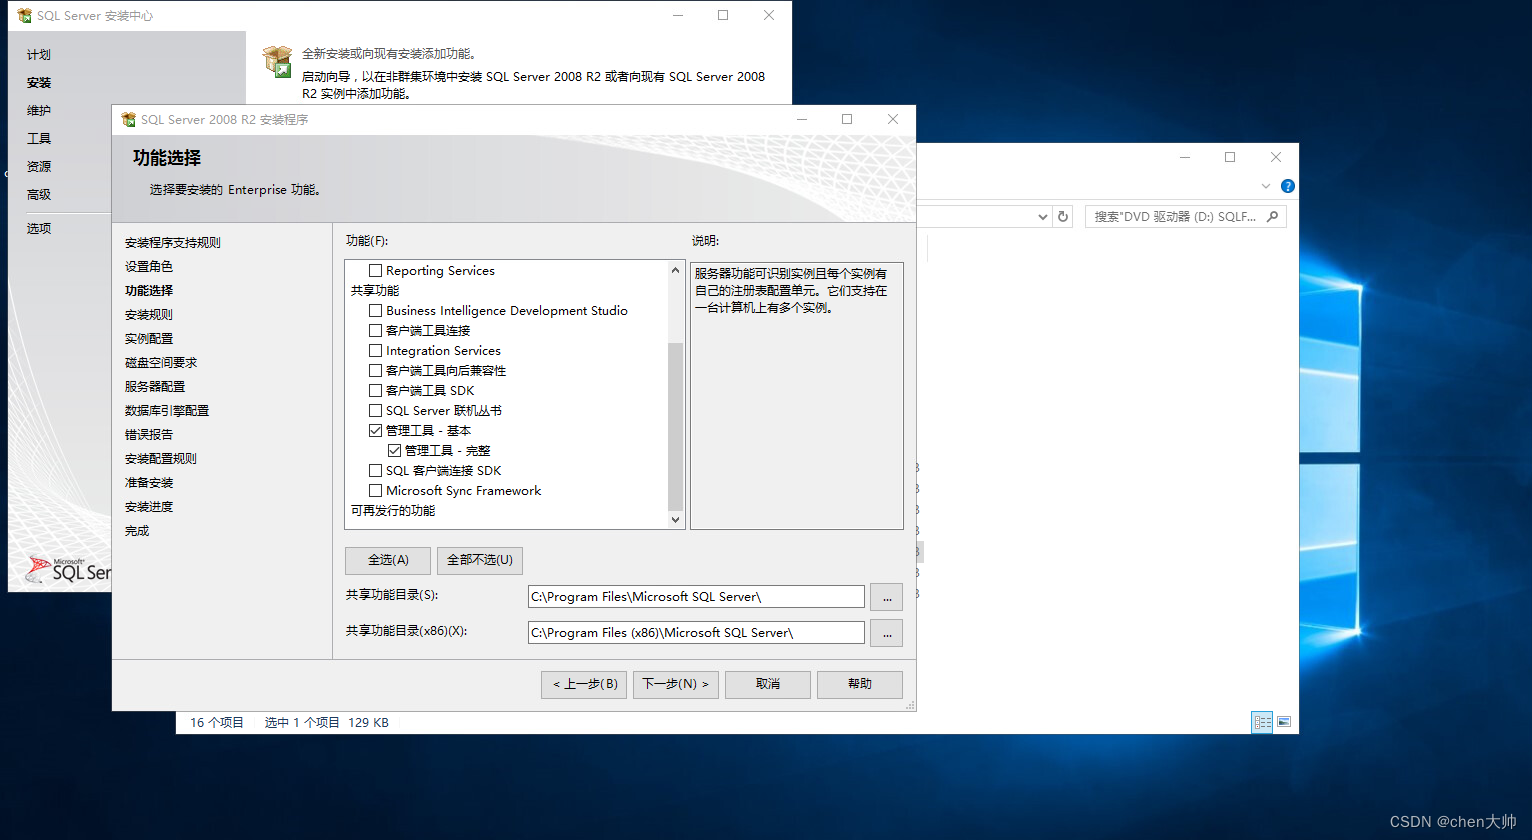Browse for 共享功能目录(S) folder
Image resolution: width=1532 pixels, height=840 pixels.
coord(886,597)
